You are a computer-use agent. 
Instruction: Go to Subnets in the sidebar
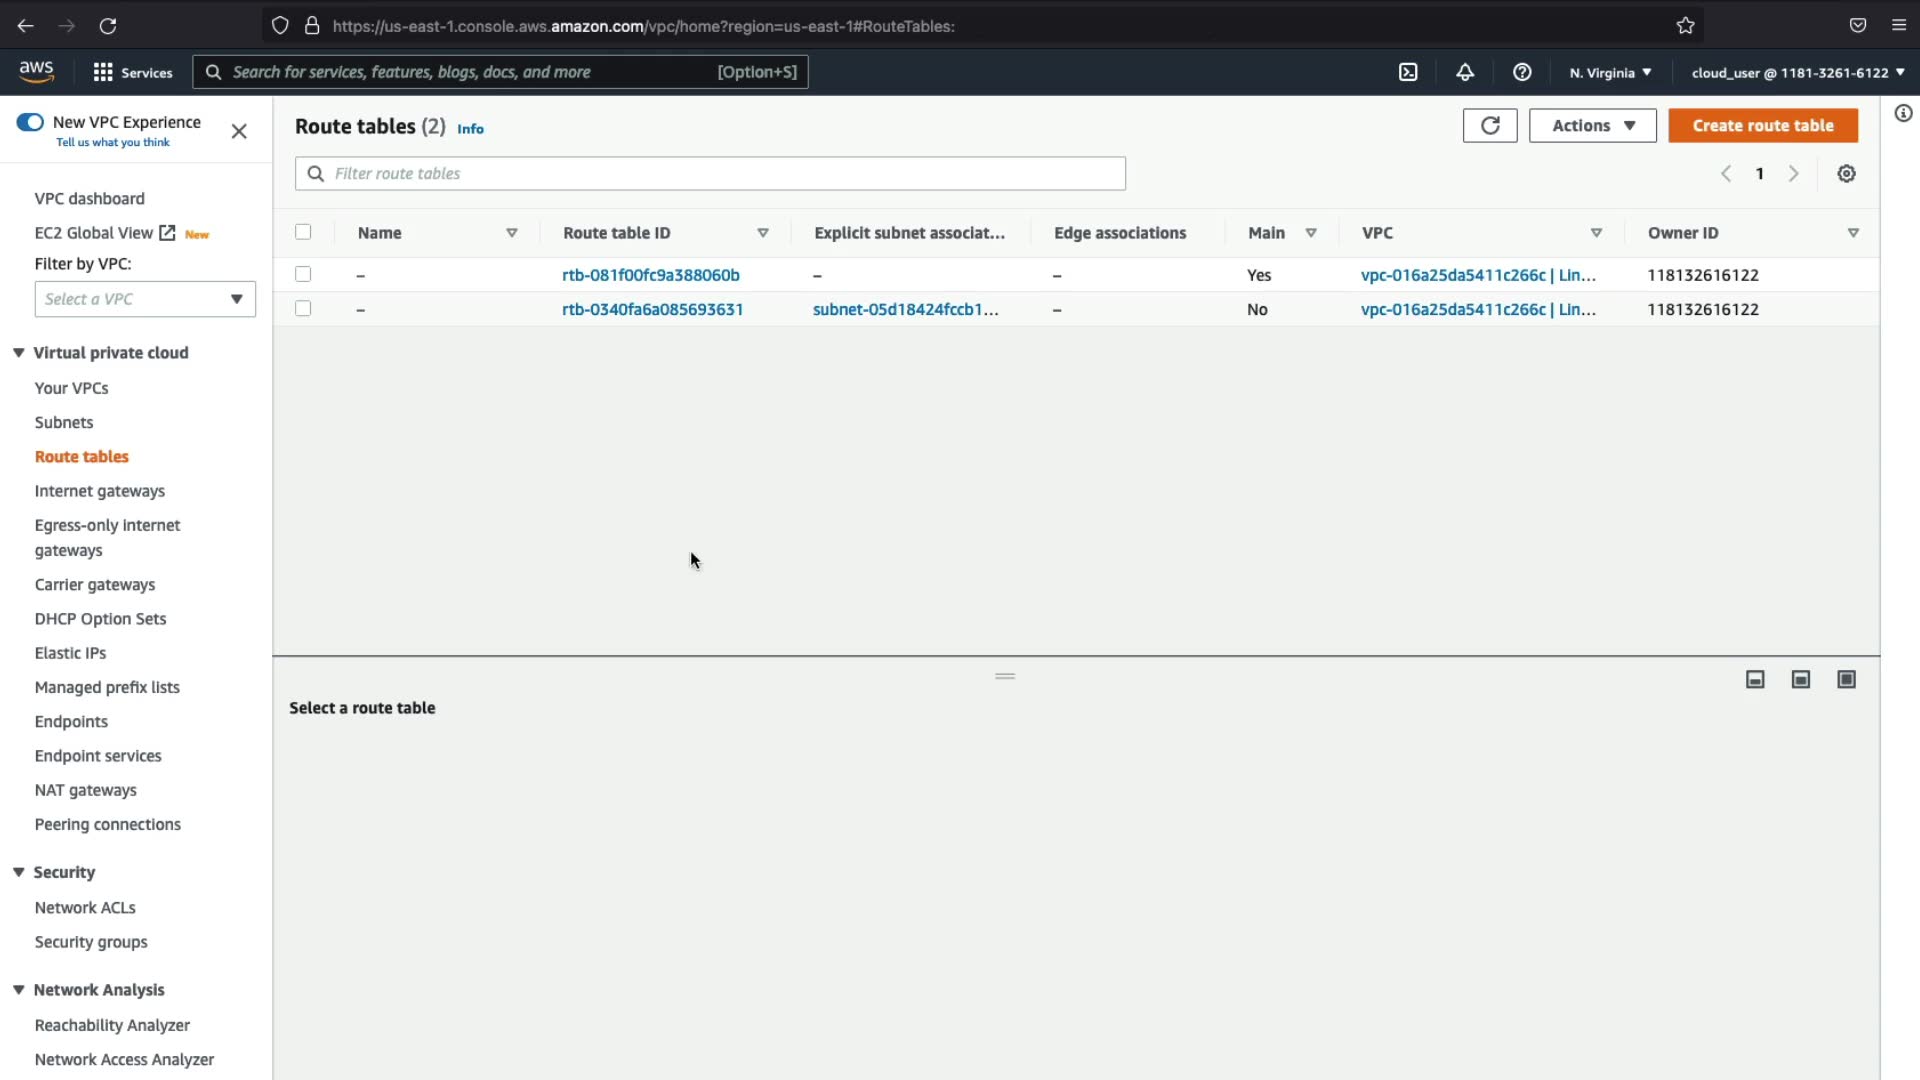tap(64, 422)
